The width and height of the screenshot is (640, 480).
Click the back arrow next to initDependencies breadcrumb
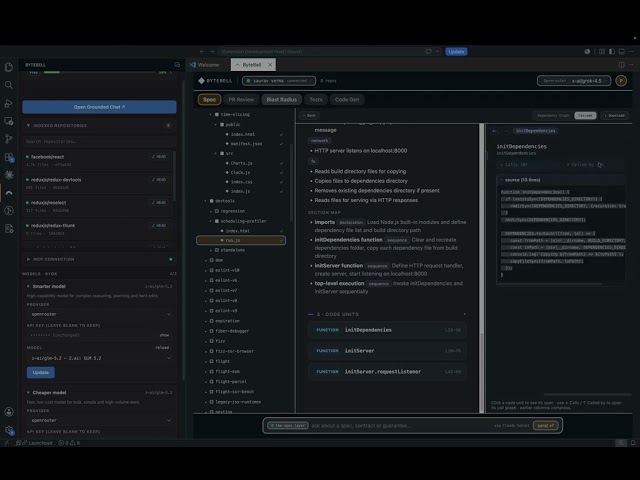(494, 131)
